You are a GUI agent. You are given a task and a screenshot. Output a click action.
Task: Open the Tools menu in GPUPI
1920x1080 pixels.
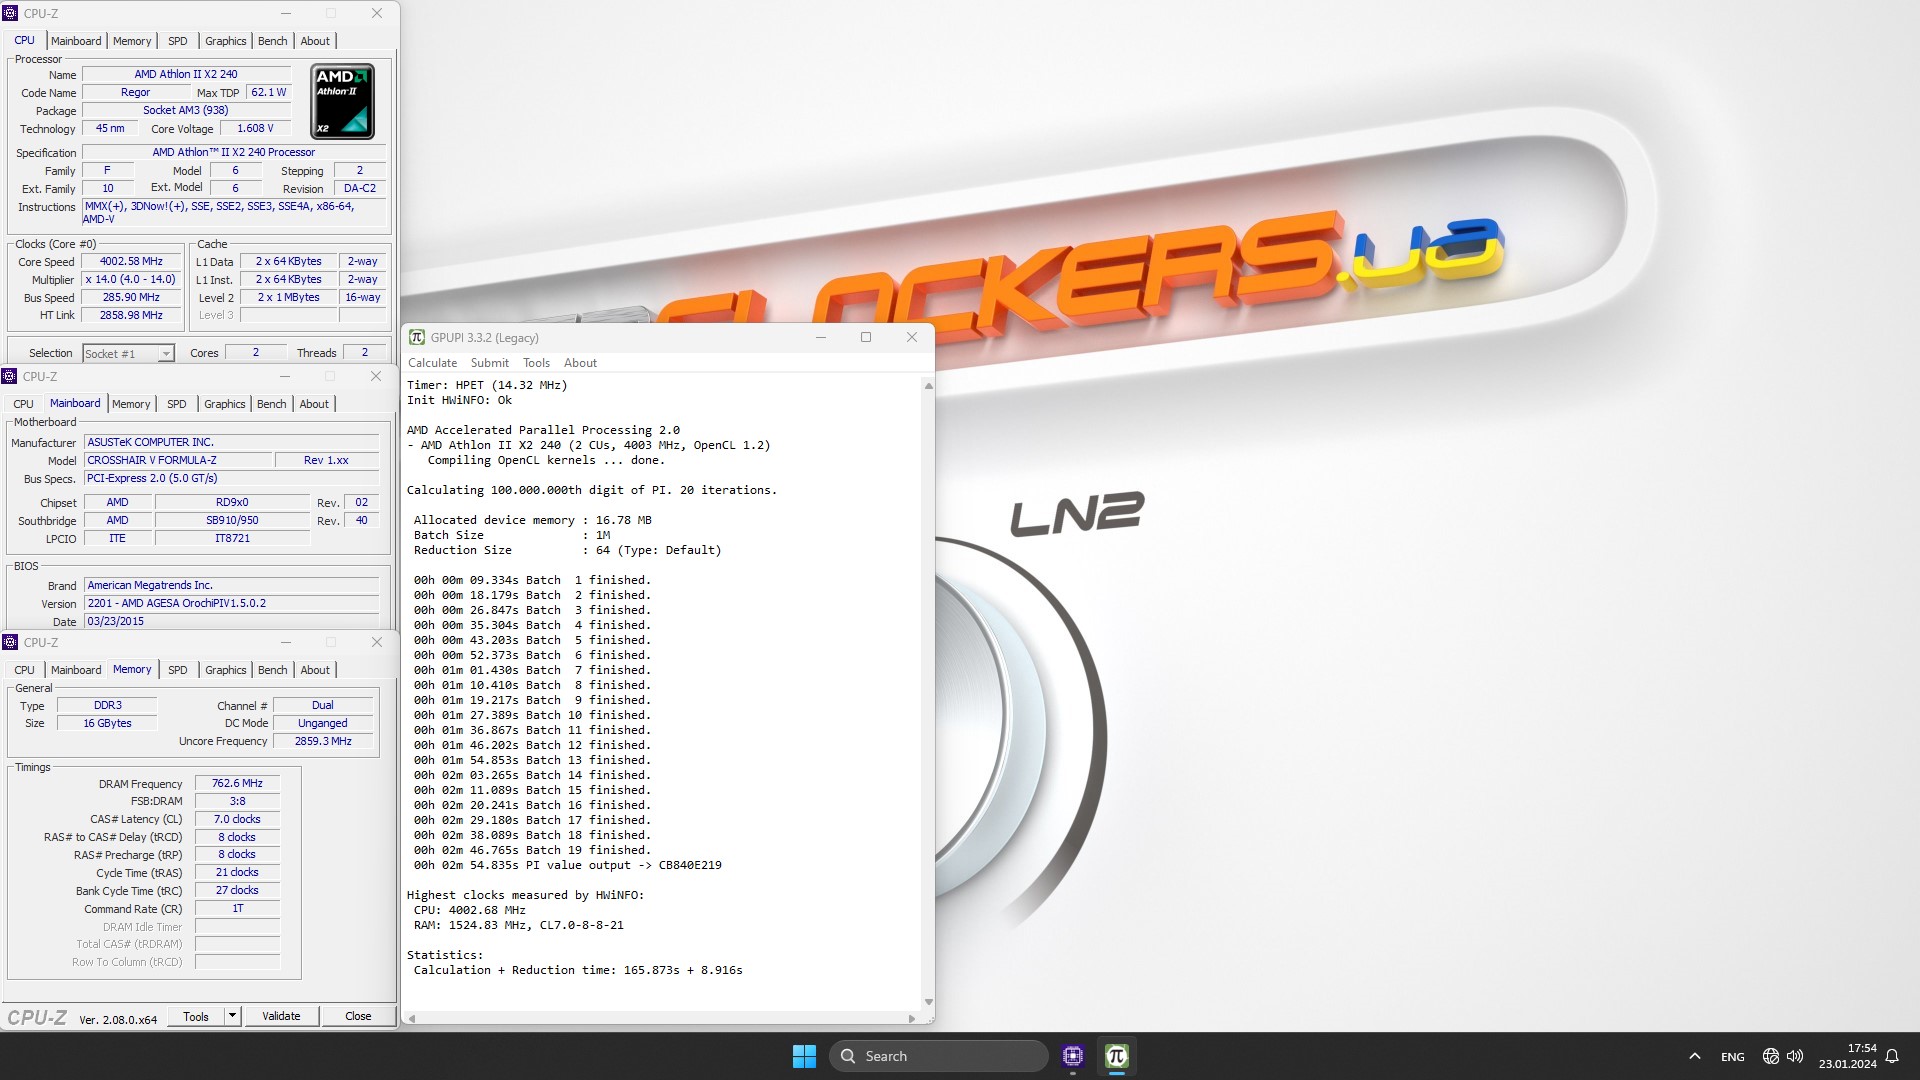[536, 363]
